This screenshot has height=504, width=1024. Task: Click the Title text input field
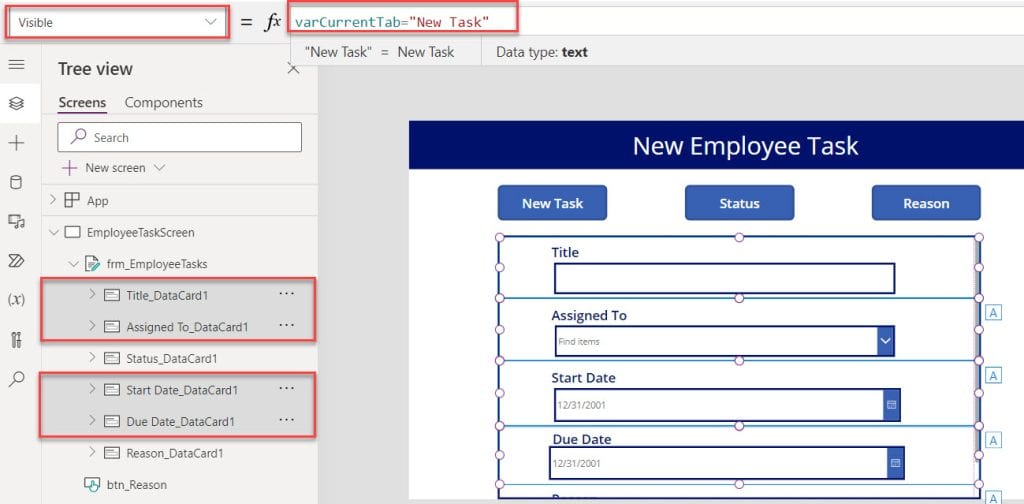[724, 279]
